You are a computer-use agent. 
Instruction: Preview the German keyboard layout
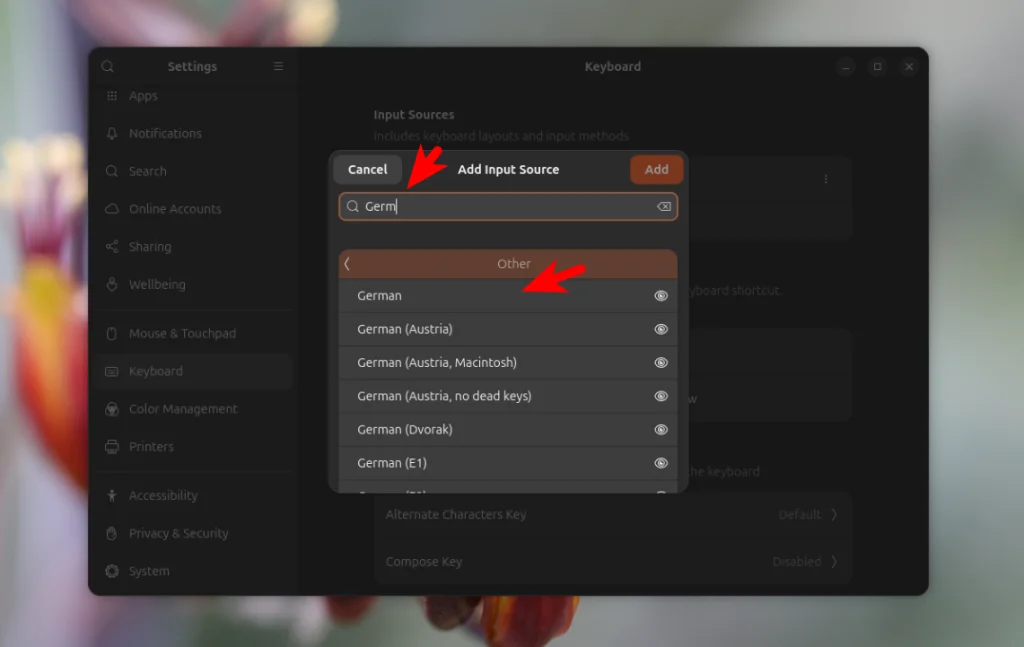661,295
